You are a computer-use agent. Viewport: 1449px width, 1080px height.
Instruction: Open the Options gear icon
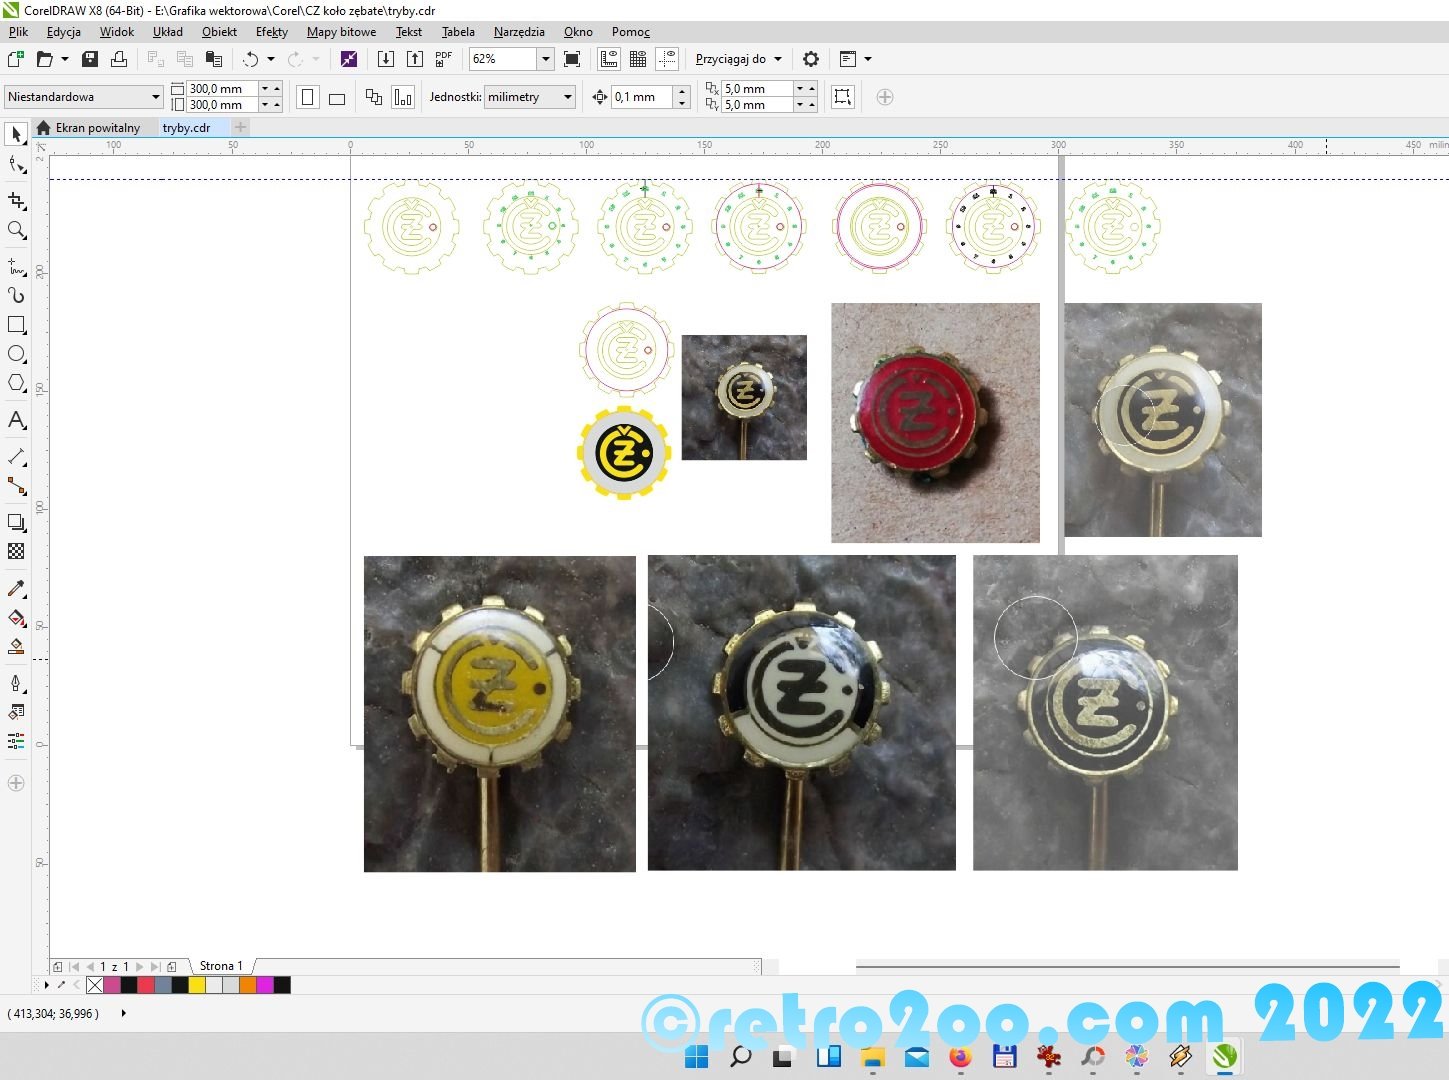[x=811, y=59]
